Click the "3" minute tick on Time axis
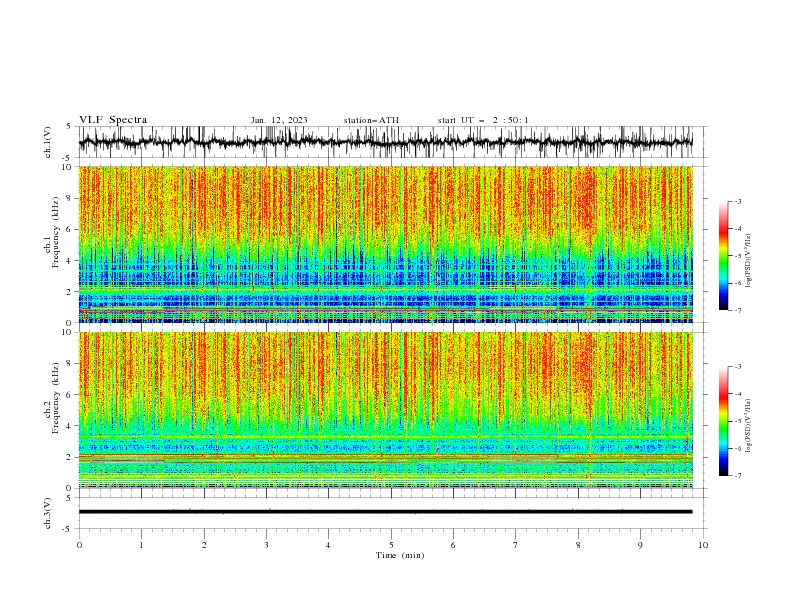This screenshot has height=612, width=792. 266,545
